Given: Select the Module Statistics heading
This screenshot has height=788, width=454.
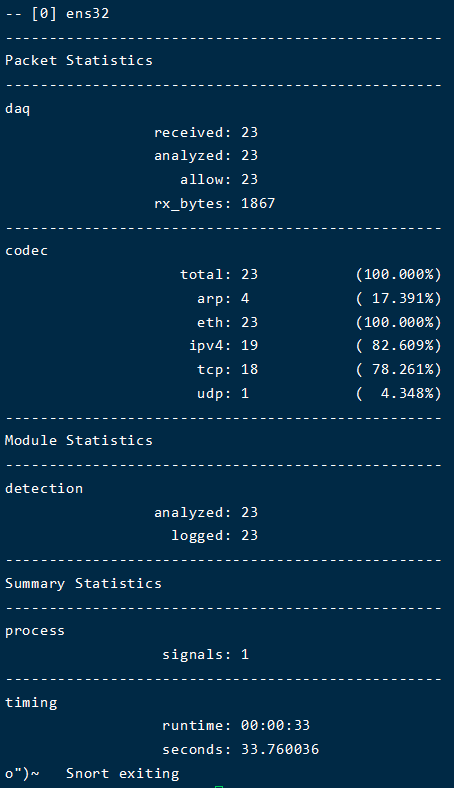Looking at the screenshot, I should pos(79,440).
